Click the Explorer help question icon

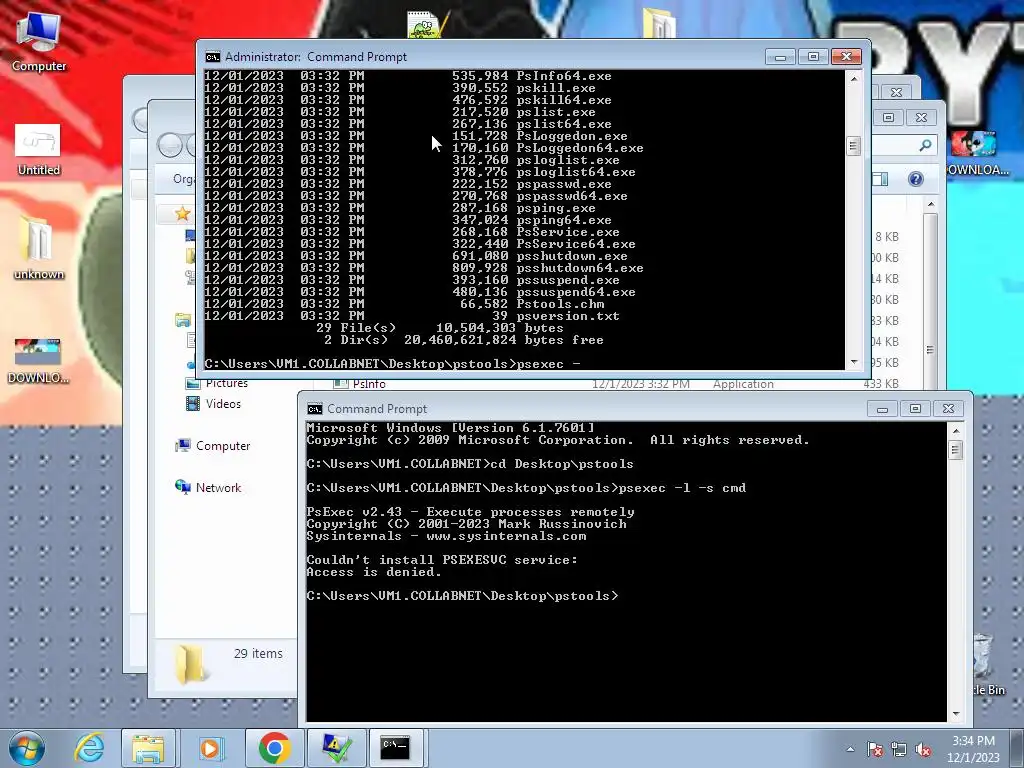916,179
